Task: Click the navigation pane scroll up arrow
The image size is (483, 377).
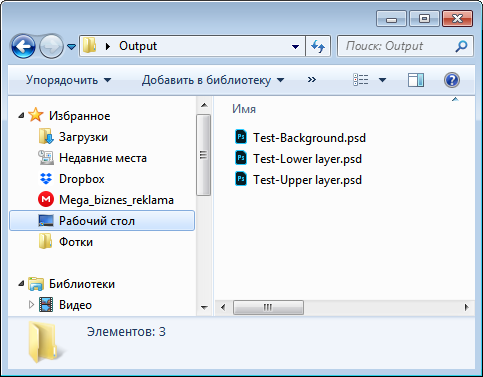Action: (204, 105)
